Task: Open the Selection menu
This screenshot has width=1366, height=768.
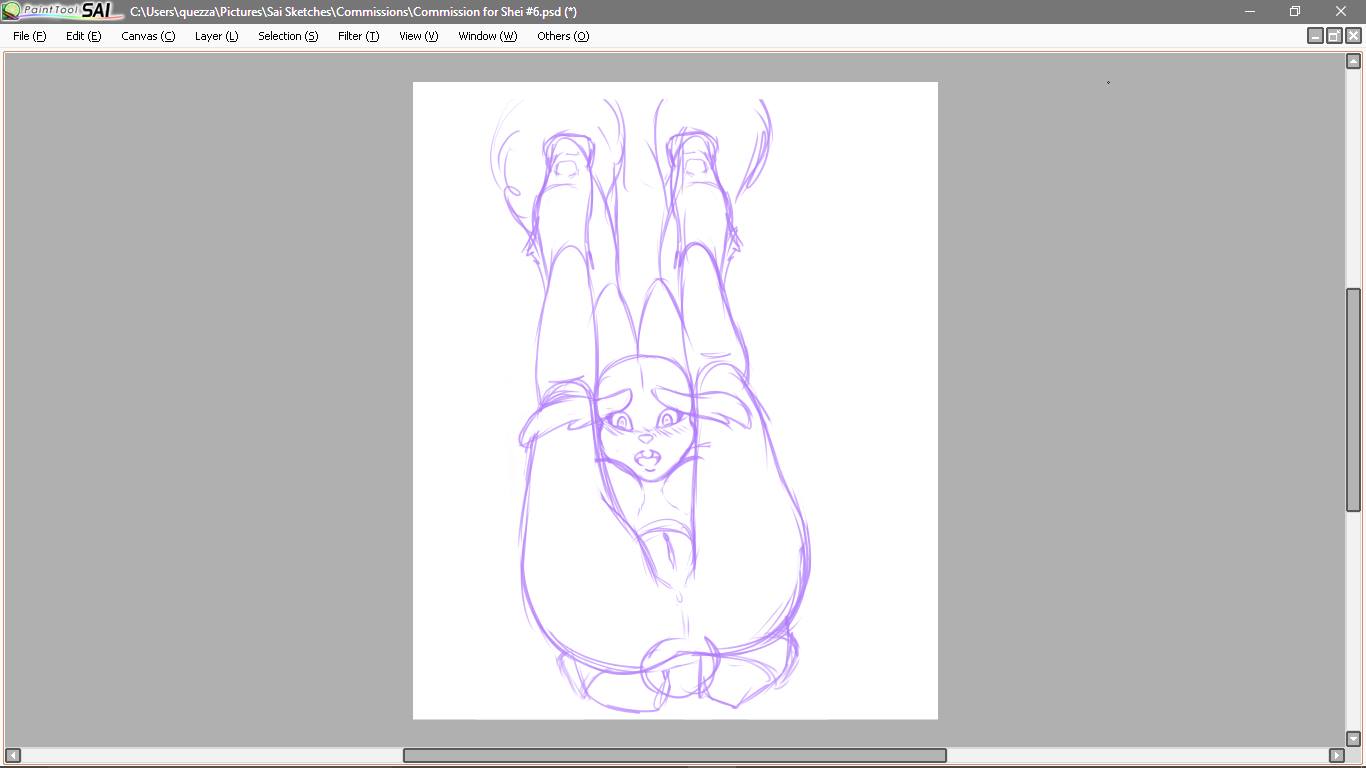Action: (288, 36)
